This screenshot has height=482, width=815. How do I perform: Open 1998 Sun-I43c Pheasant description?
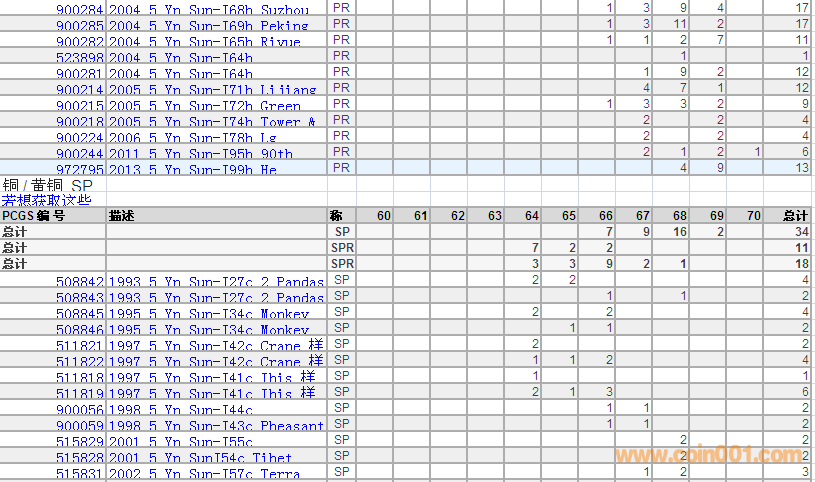[x=216, y=426]
